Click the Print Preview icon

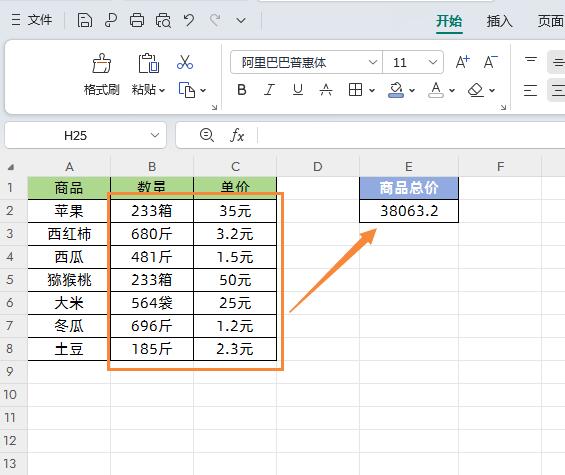163,20
